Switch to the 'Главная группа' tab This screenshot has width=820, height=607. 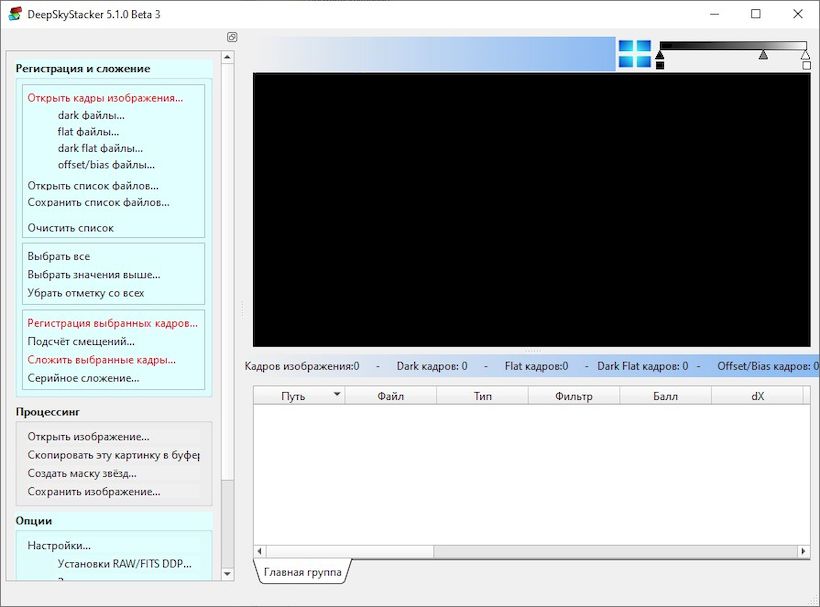click(x=303, y=571)
